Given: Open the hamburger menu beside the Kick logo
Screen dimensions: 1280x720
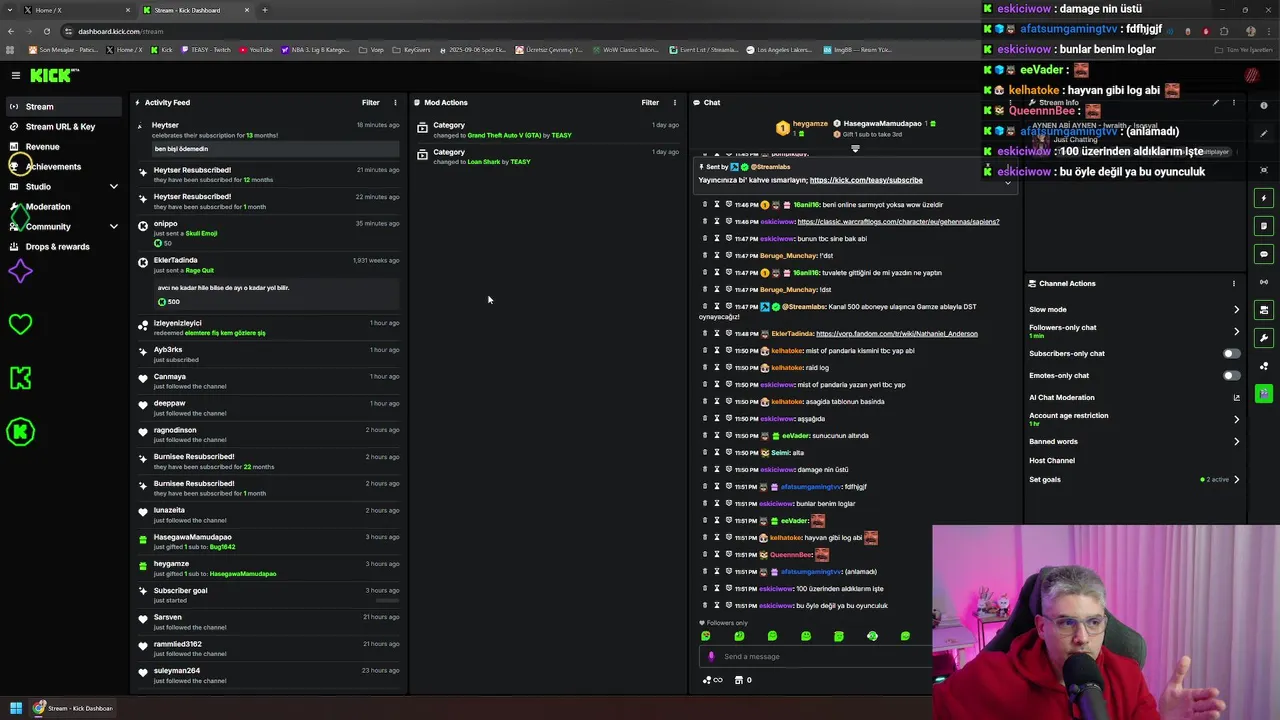Looking at the screenshot, I should tap(16, 75).
